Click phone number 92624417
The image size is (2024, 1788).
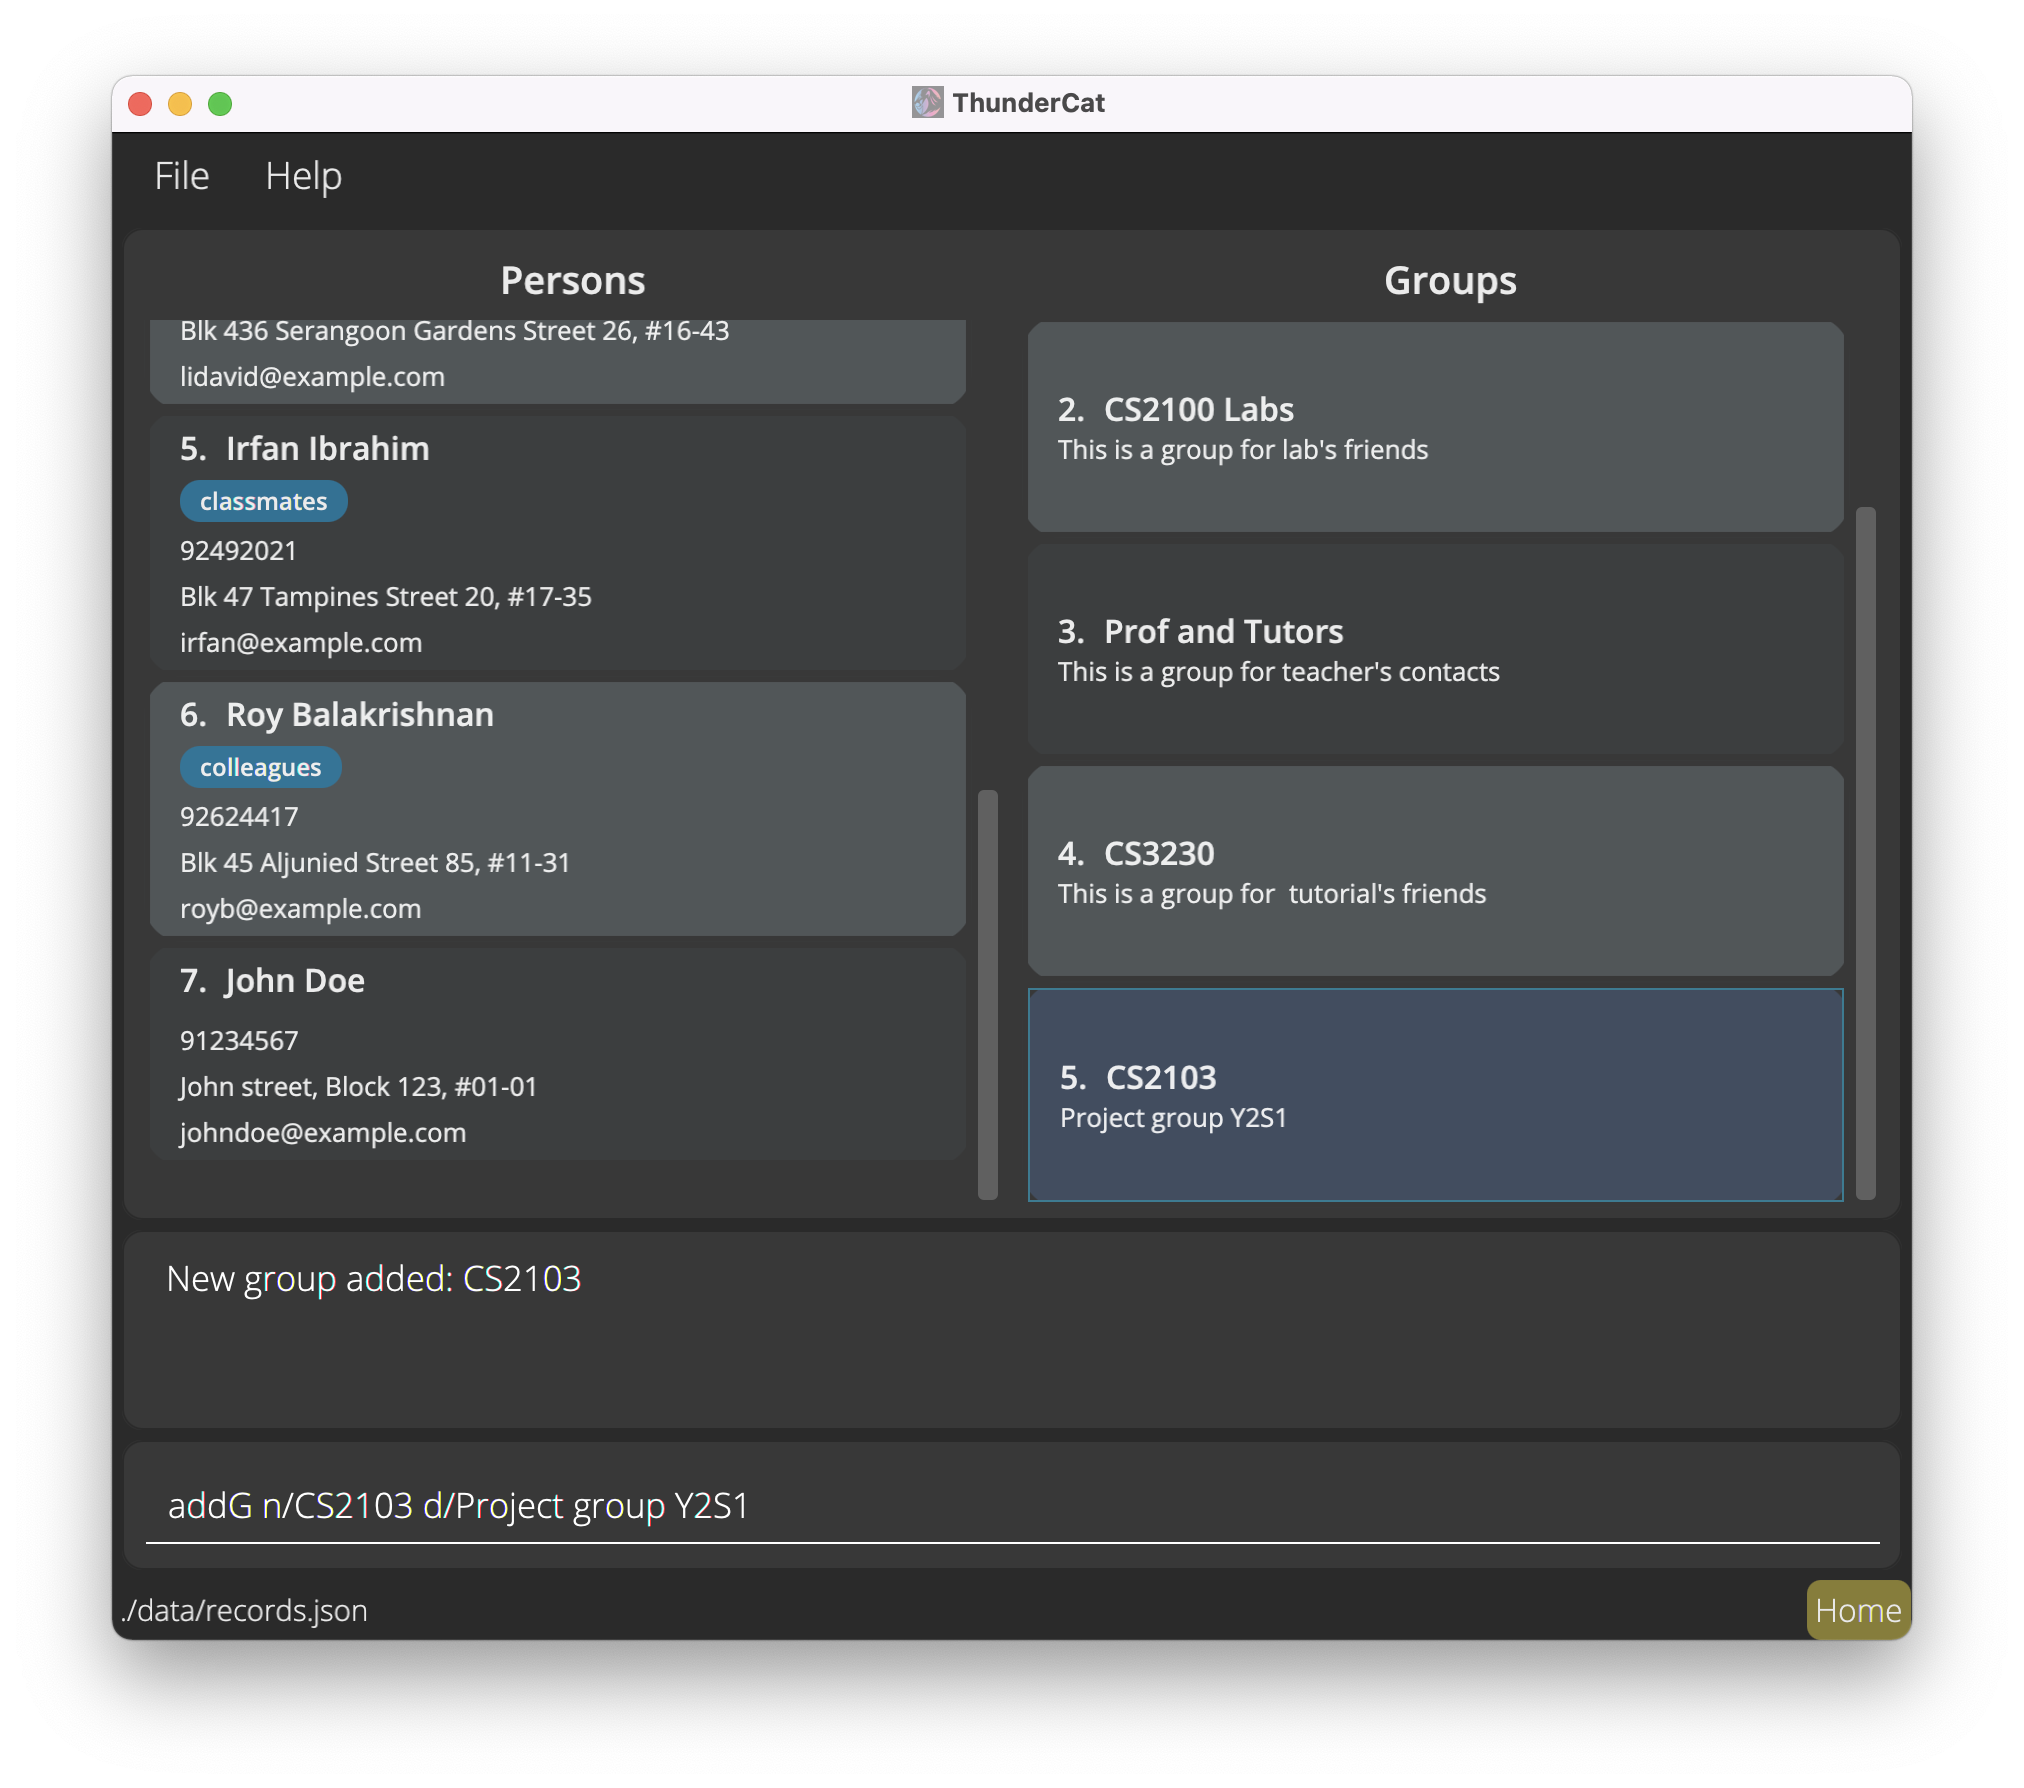pos(239,817)
